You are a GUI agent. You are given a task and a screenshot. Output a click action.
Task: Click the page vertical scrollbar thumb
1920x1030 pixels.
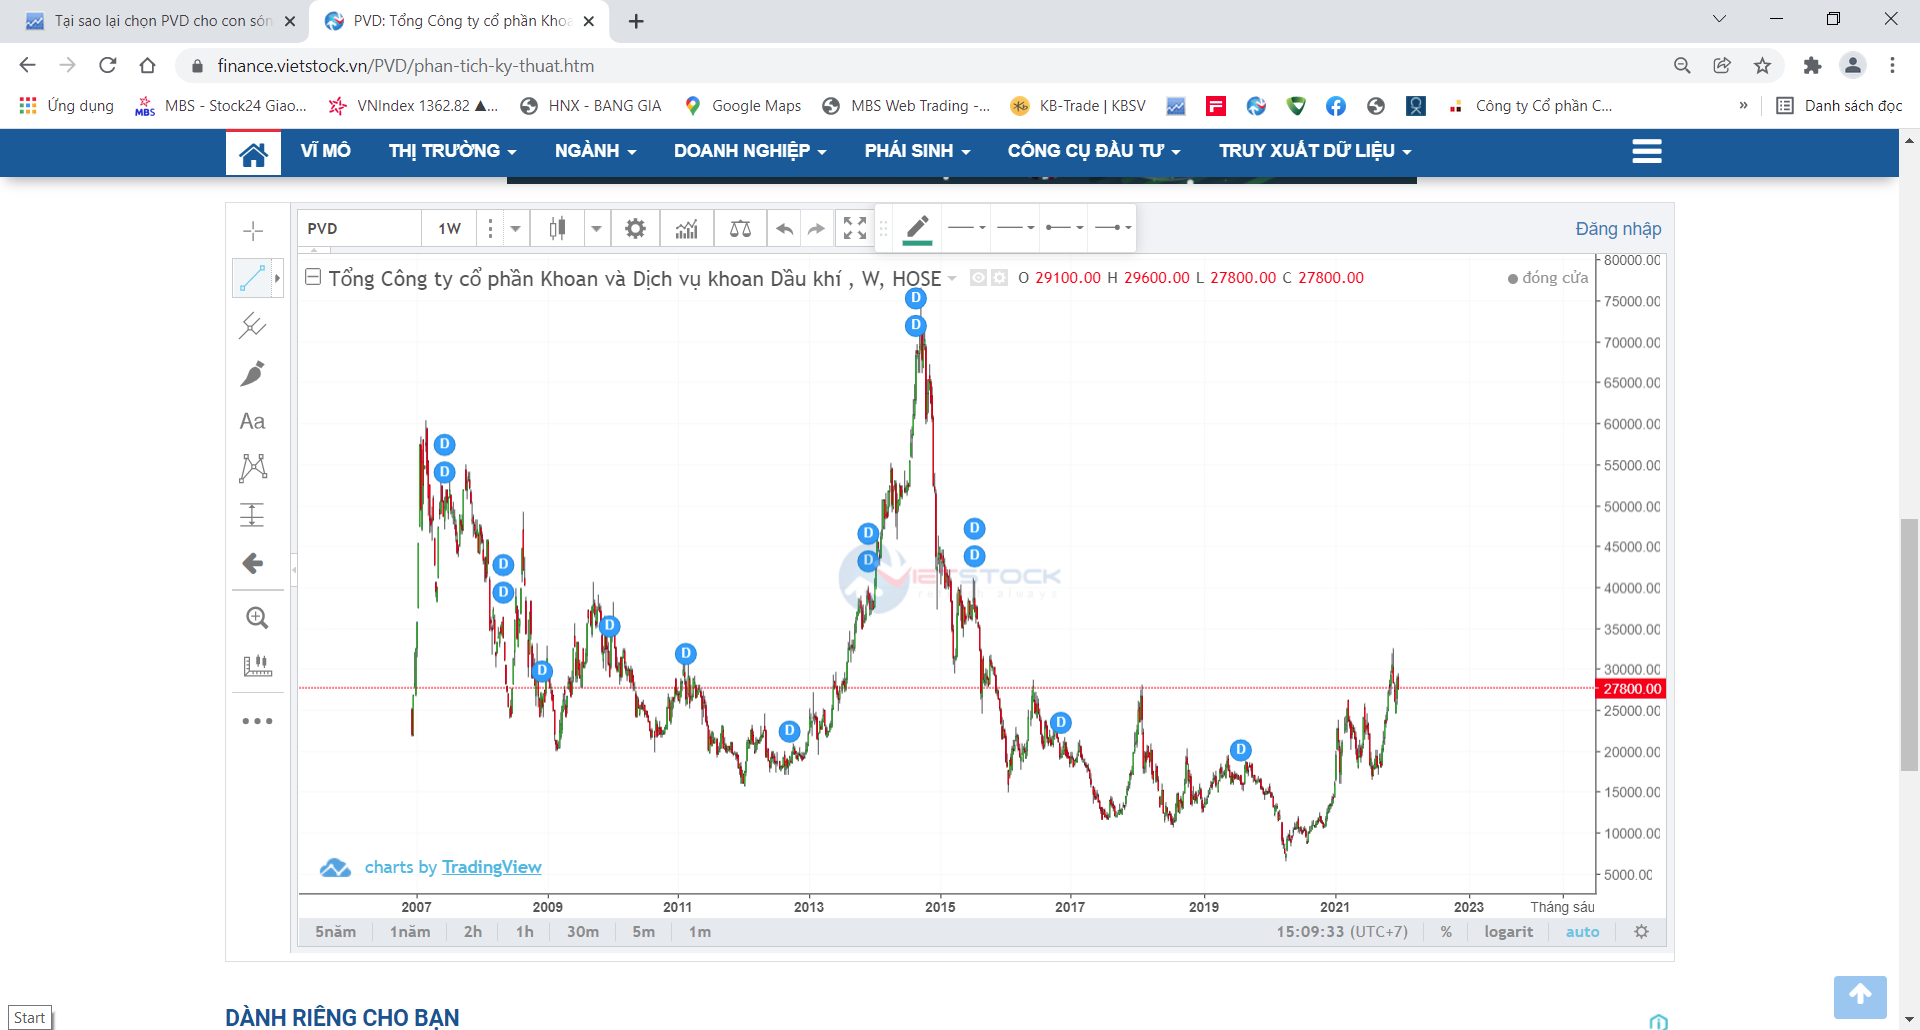coord(1909,645)
